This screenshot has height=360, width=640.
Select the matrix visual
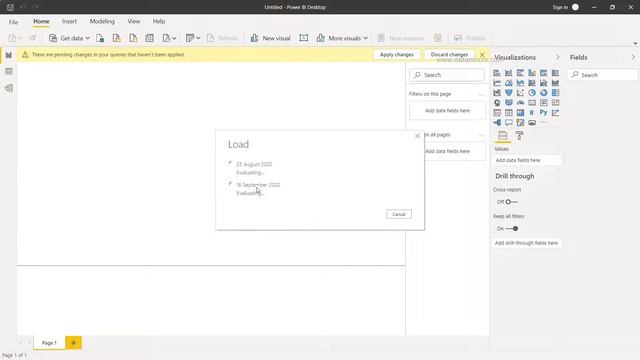pyautogui.click(x=520, y=113)
